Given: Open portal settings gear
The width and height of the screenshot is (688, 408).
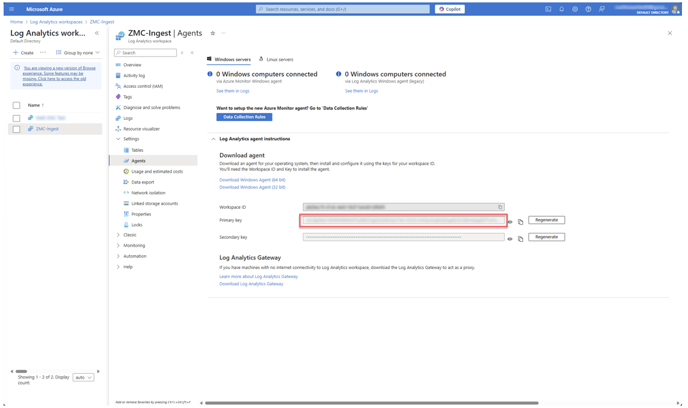Looking at the screenshot, I should 575,9.
